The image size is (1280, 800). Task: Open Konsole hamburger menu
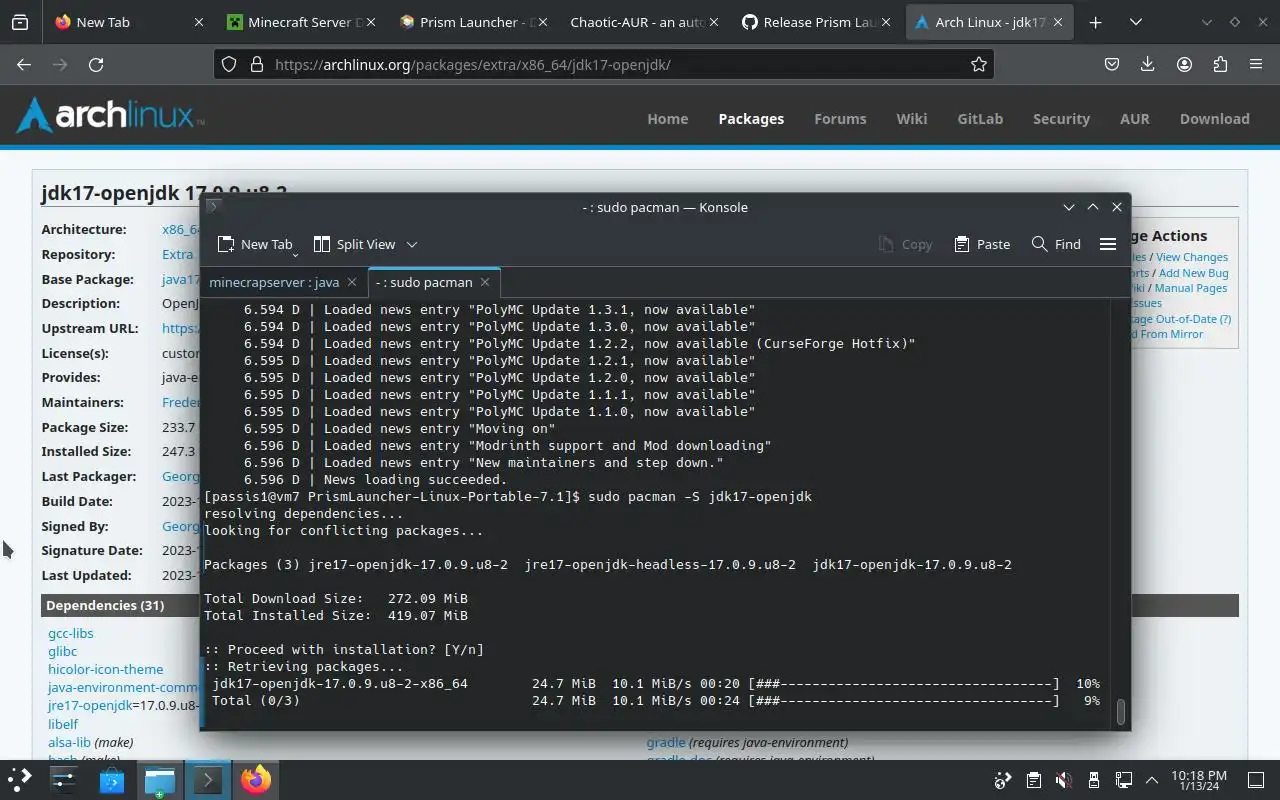pyautogui.click(x=1108, y=244)
